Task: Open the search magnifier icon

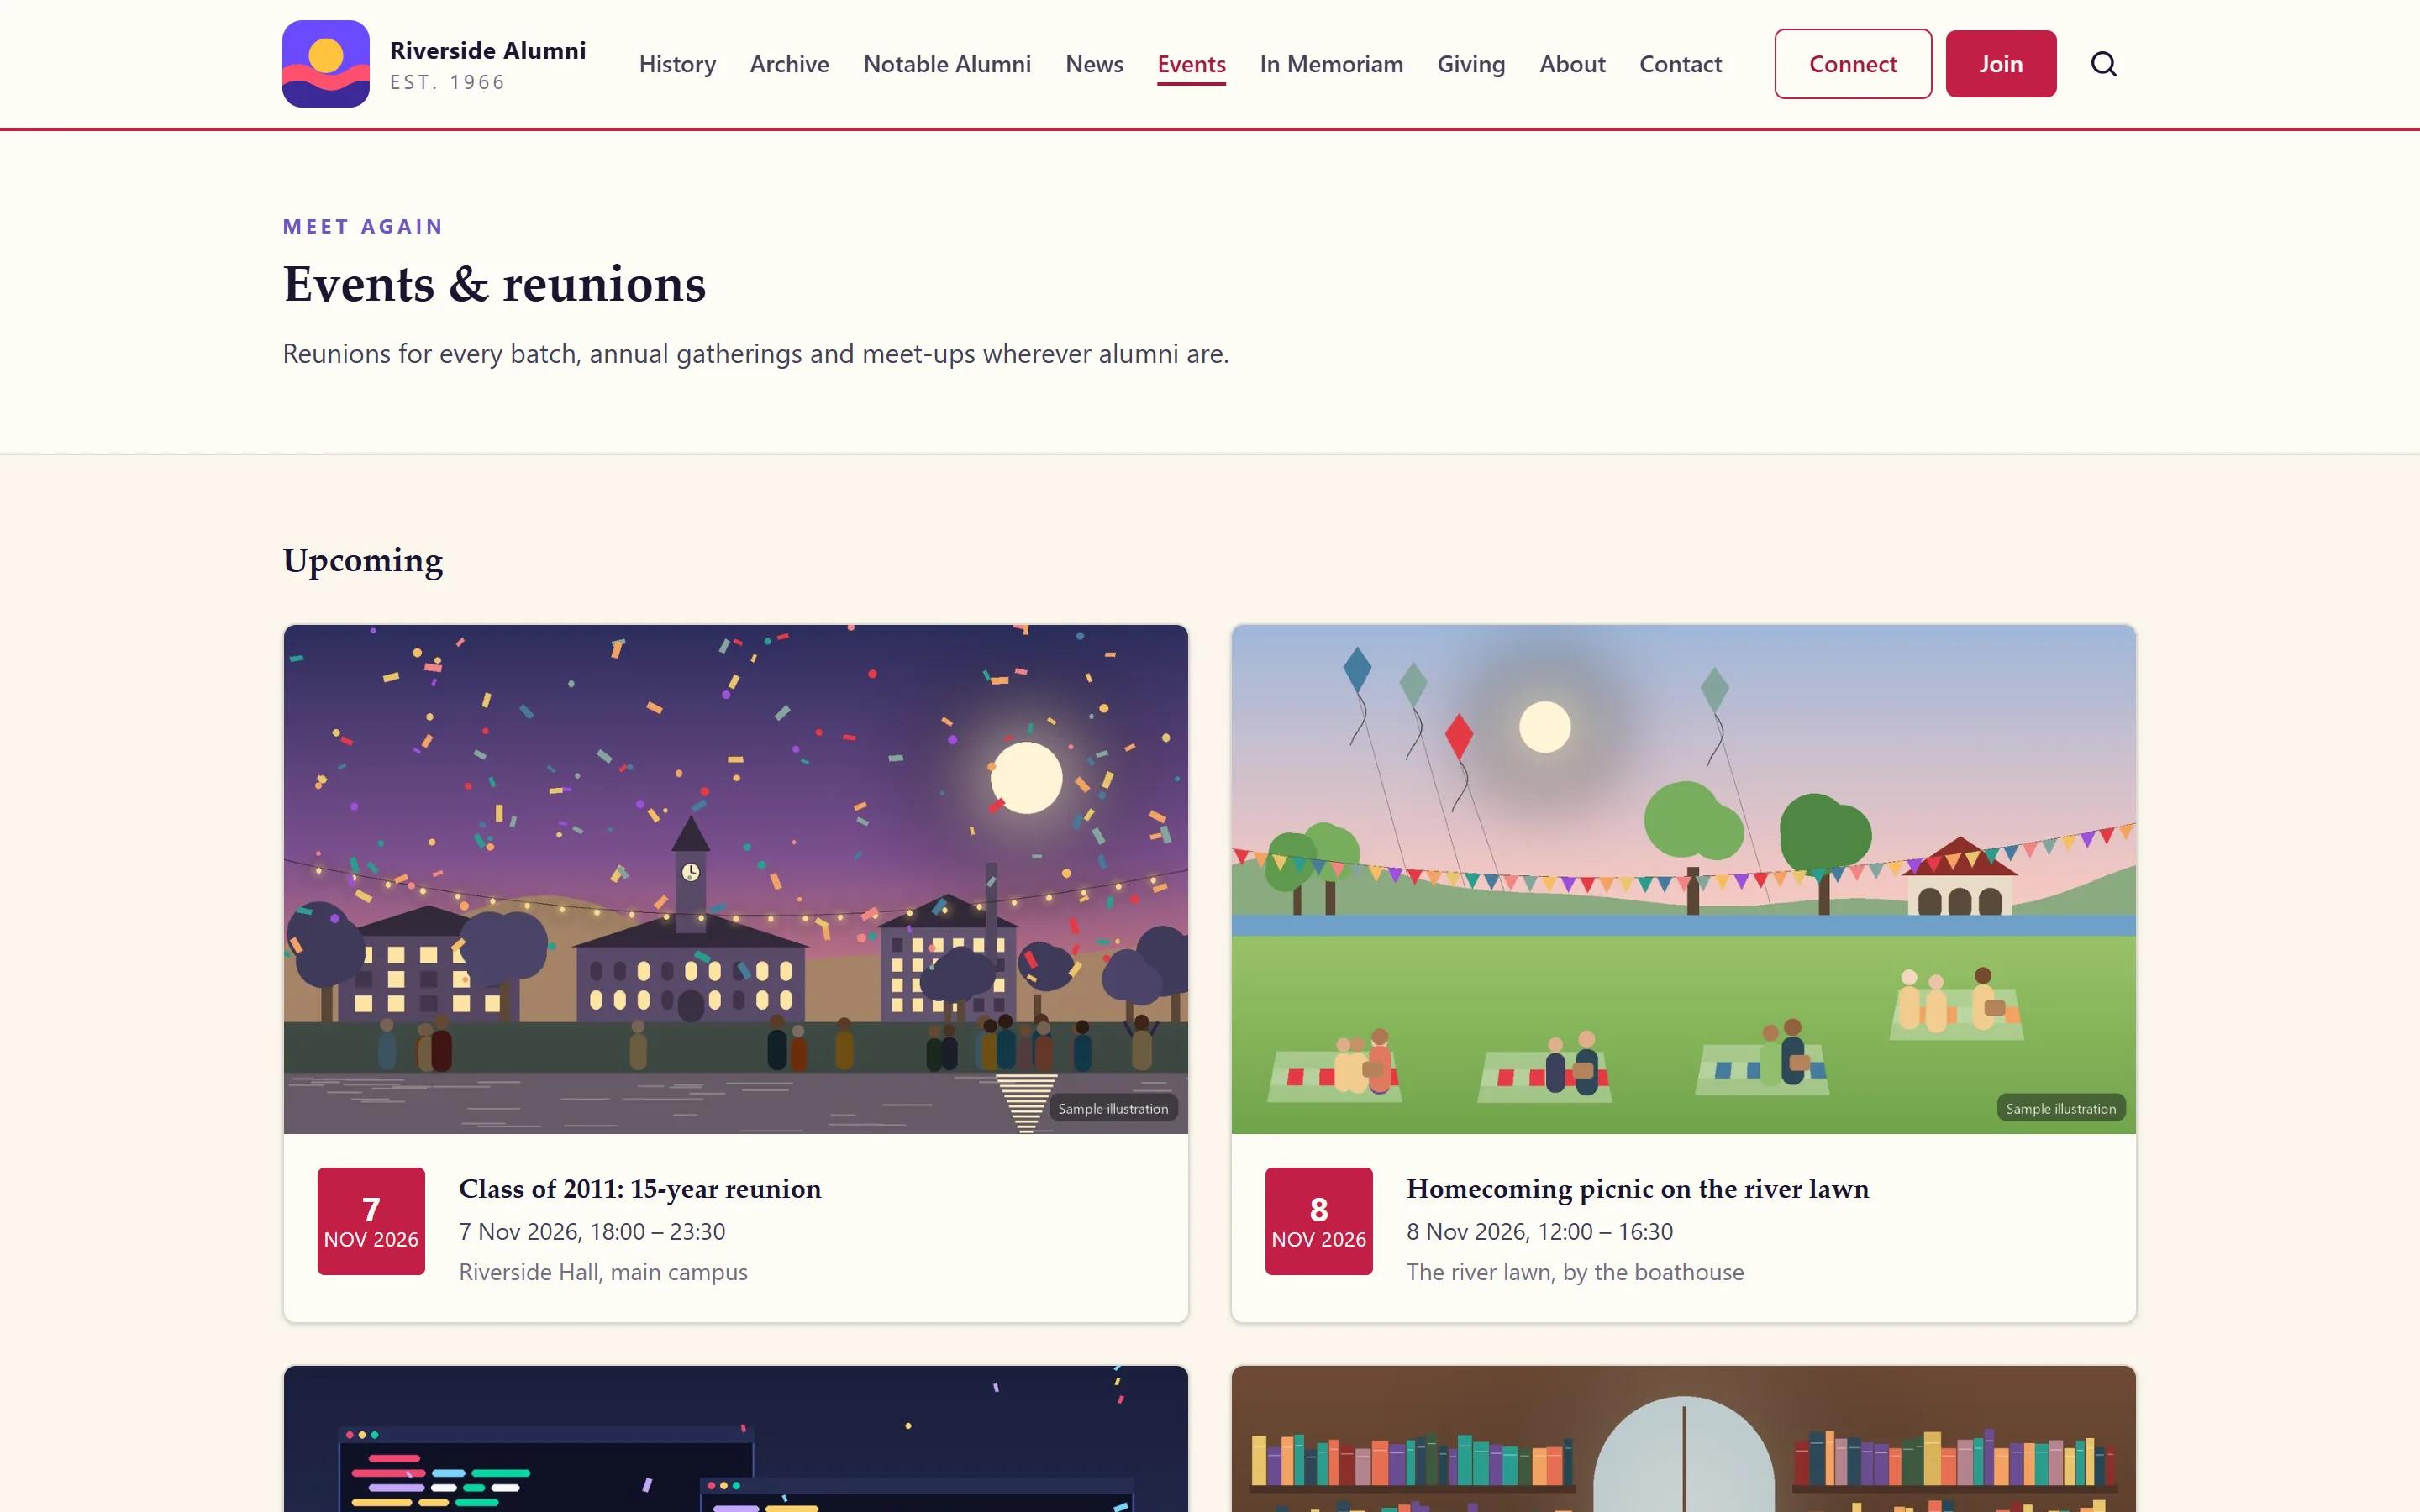Action: click(x=2104, y=64)
